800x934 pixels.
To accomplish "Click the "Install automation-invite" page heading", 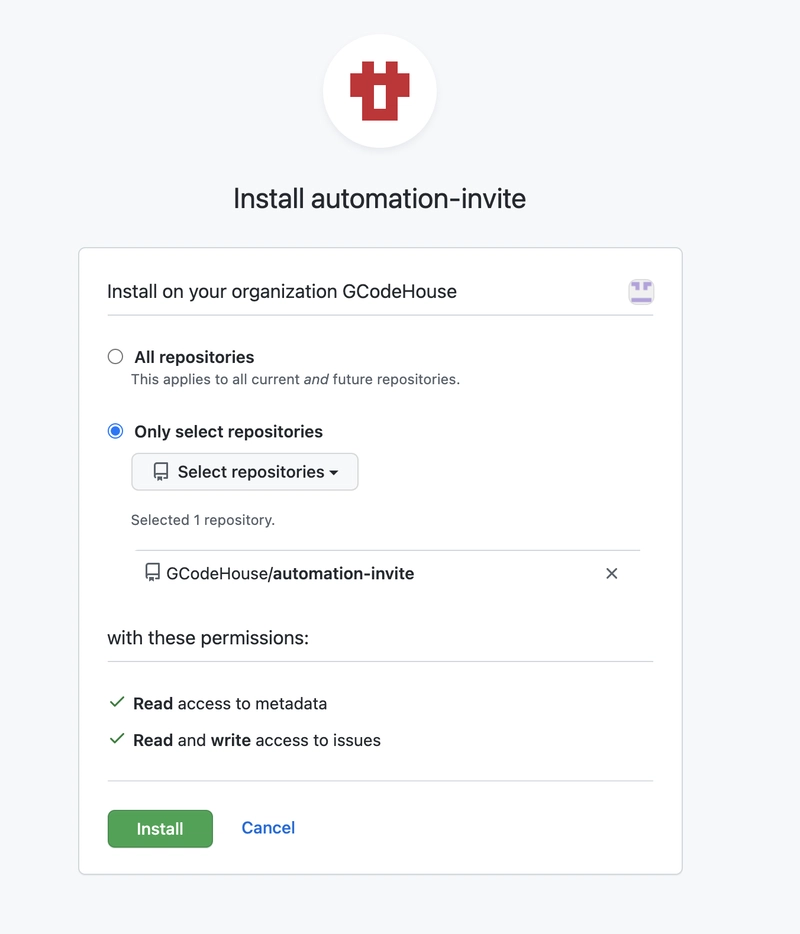I will point(379,198).
